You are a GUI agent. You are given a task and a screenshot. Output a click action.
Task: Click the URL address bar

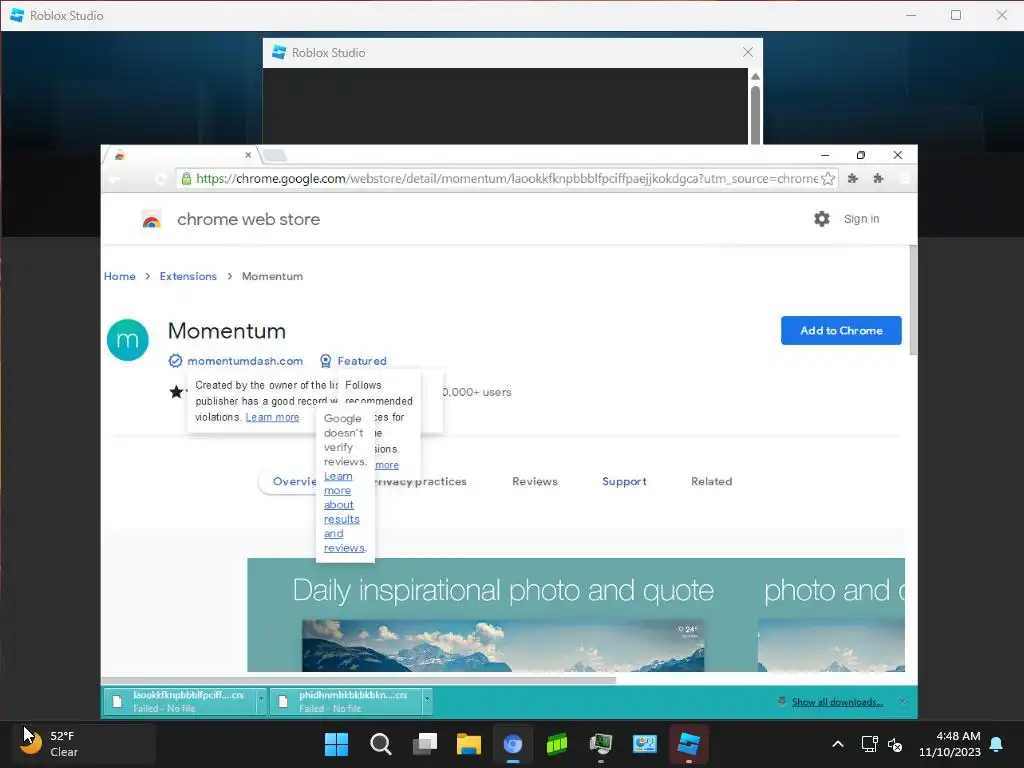click(x=506, y=178)
